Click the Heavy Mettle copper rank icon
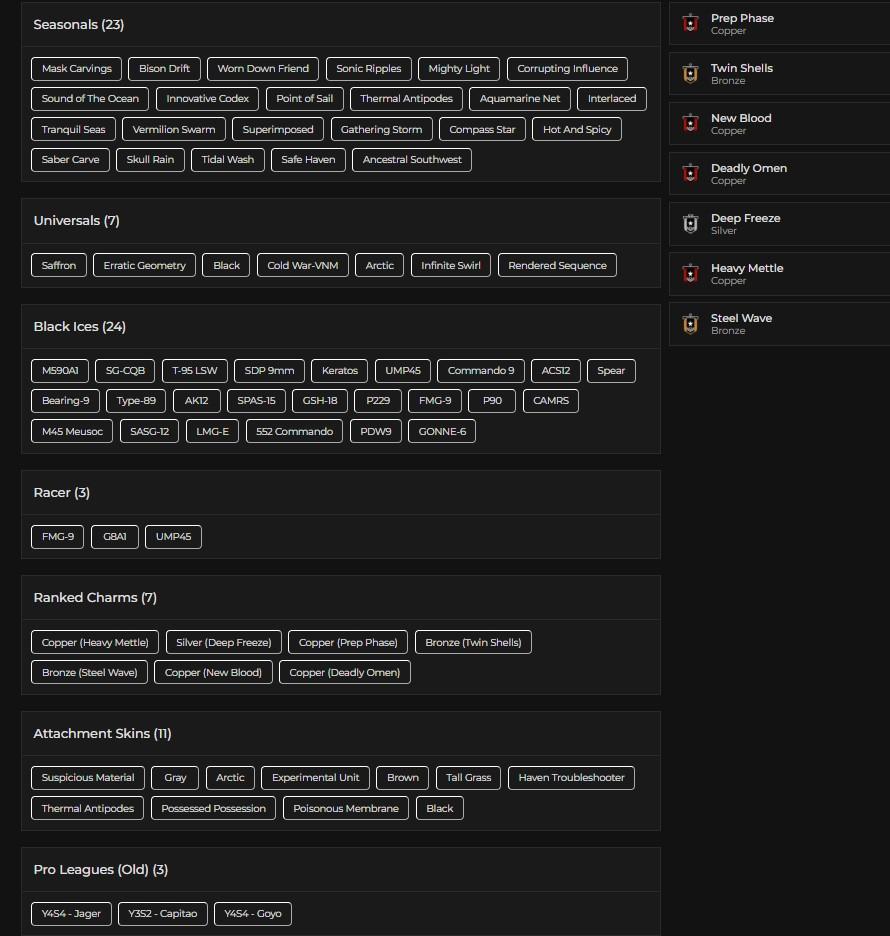 [690, 274]
